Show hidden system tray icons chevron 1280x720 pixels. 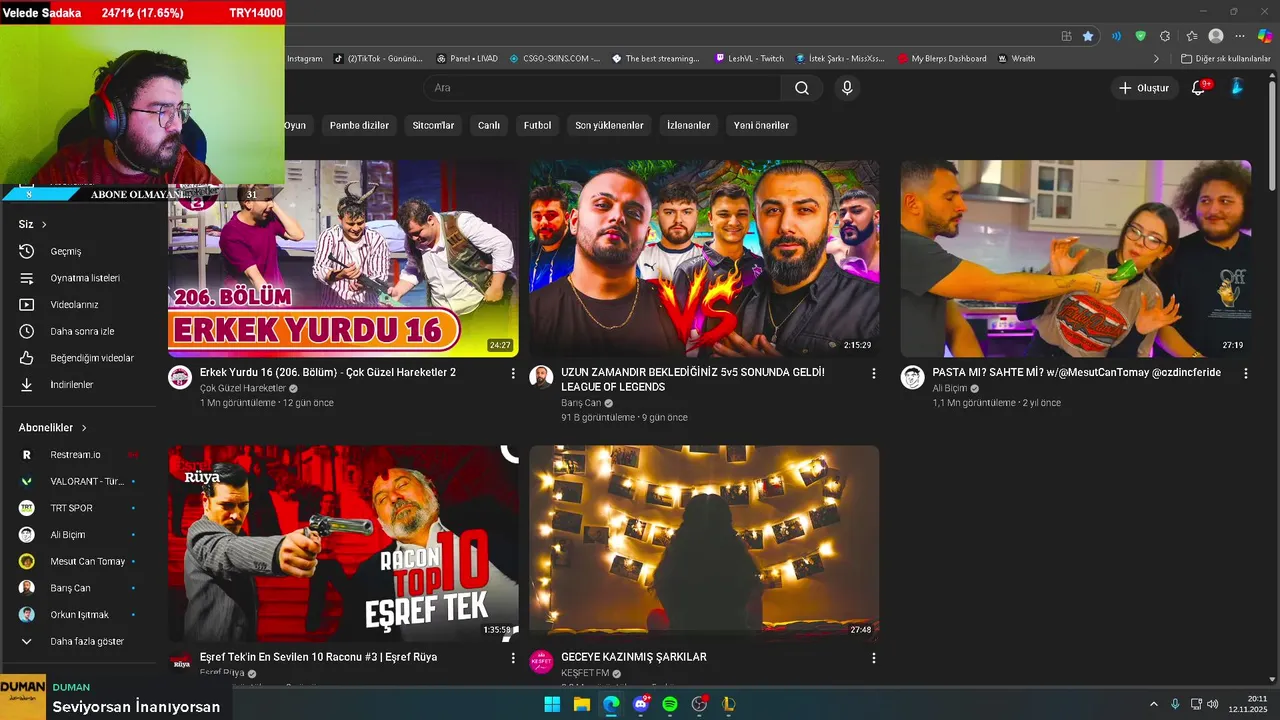(x=1153, y=704)
